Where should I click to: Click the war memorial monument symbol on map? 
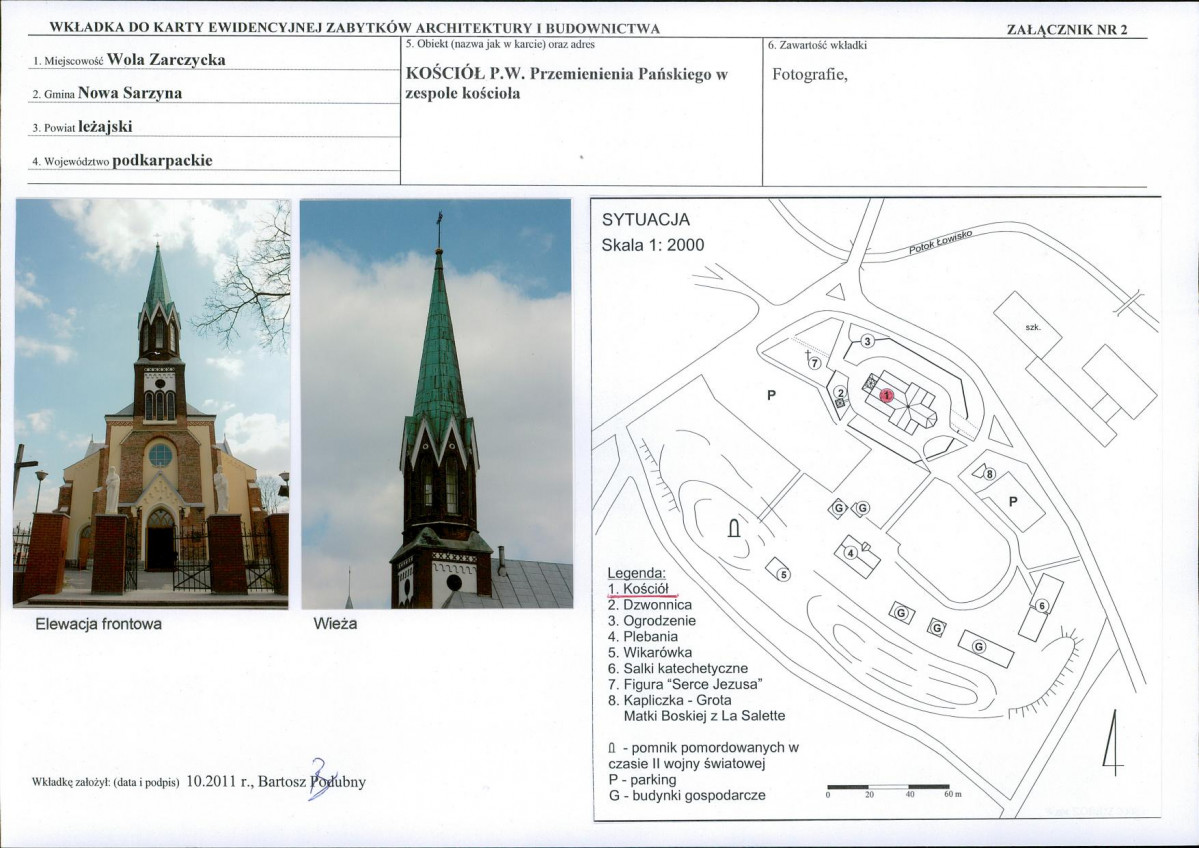coord(734,527)
